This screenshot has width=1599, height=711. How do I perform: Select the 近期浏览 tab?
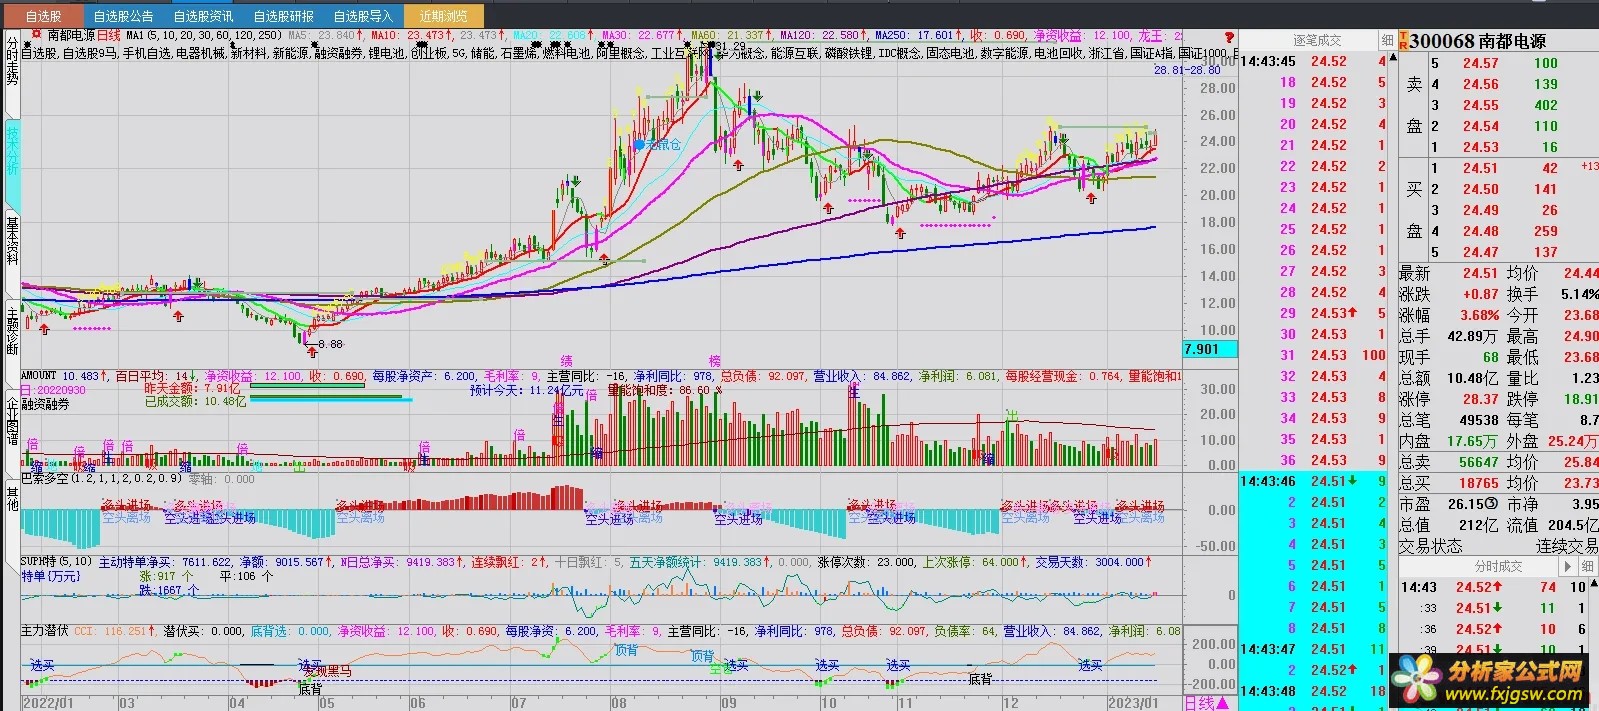(443, 16)
